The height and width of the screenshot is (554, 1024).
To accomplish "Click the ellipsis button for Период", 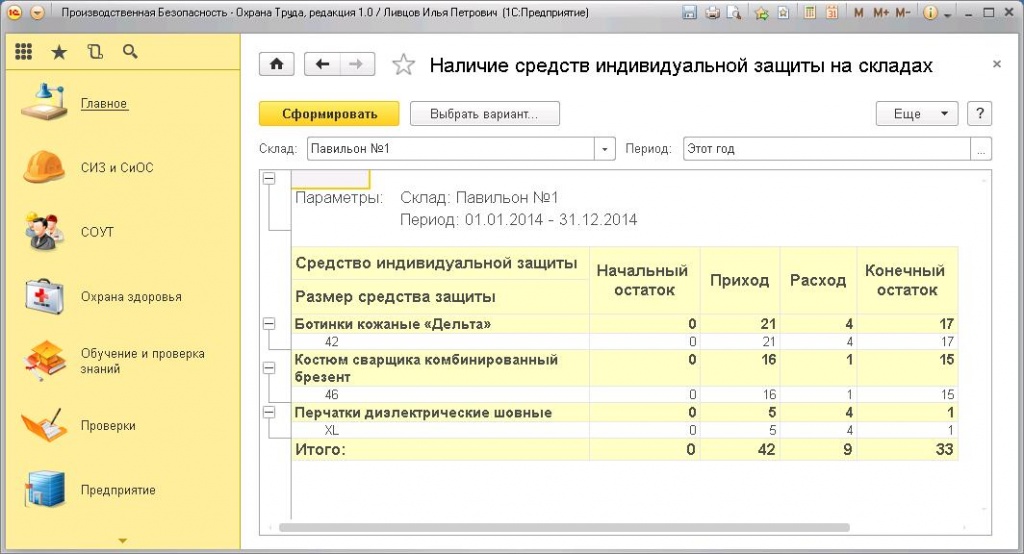I will [x=981, y=148].
